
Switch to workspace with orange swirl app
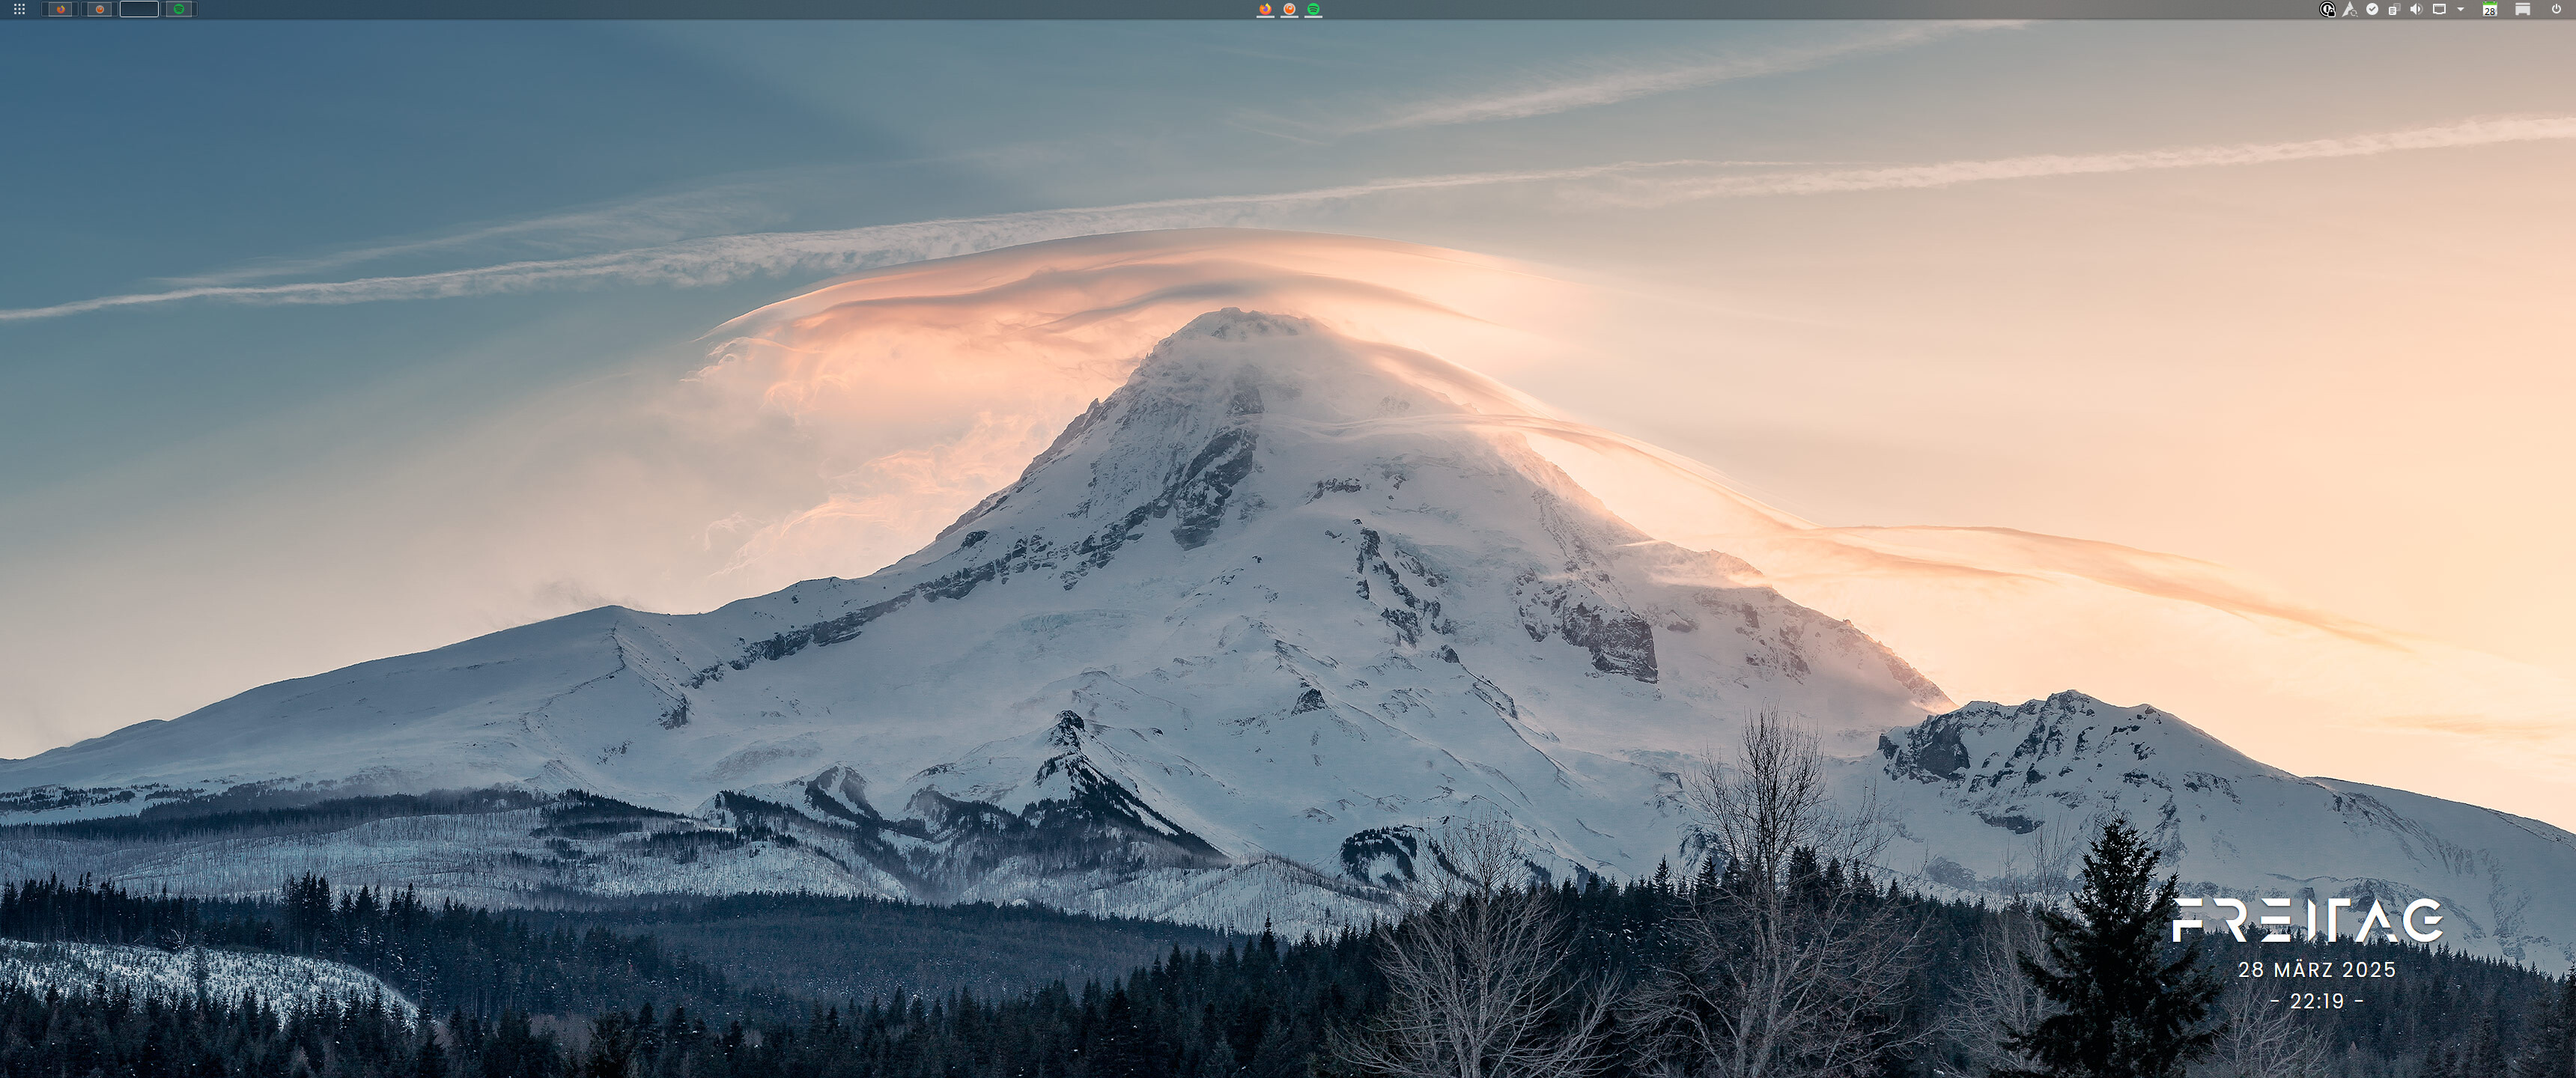click(99, 9)
